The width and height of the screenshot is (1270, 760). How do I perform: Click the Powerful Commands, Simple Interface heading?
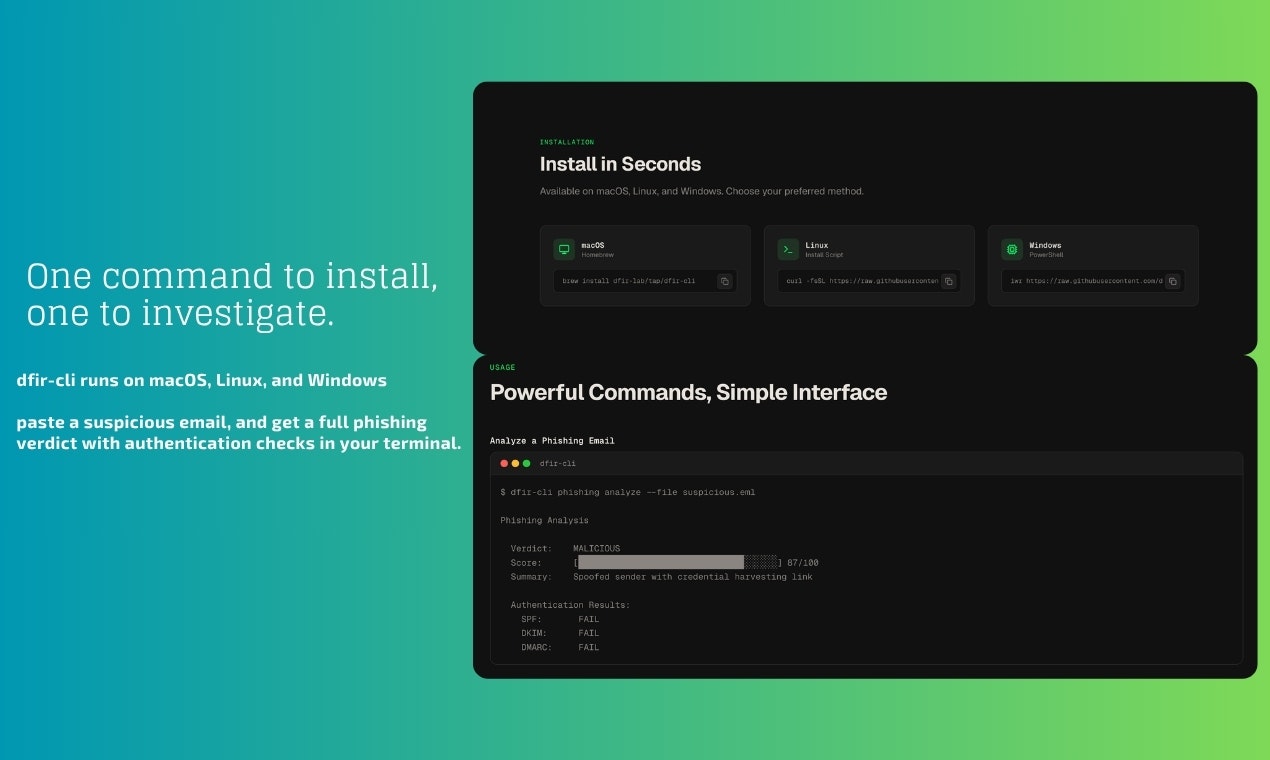(x=688, y=392)
